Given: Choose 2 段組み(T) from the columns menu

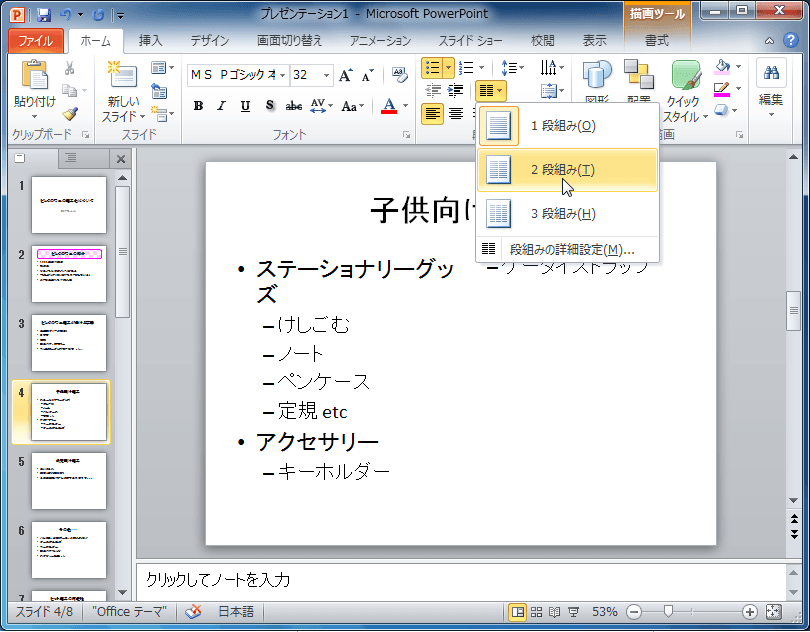Looking at the screenshot, I should tap(567, 170).
